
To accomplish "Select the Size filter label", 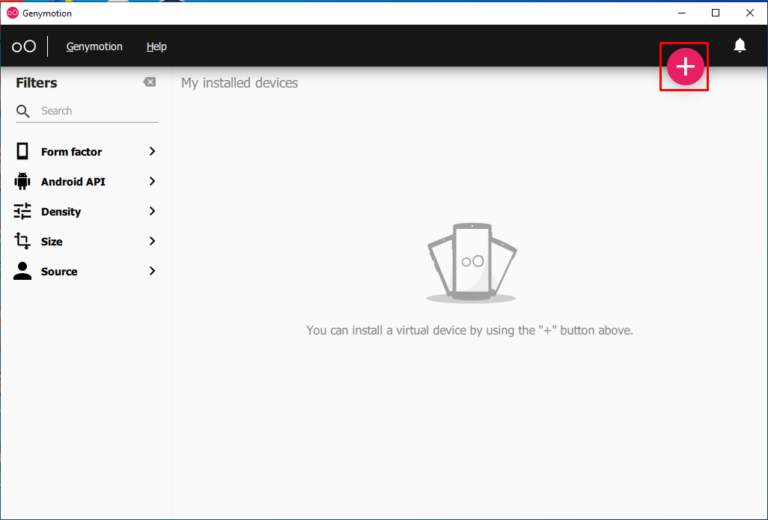I will (51, 241).
